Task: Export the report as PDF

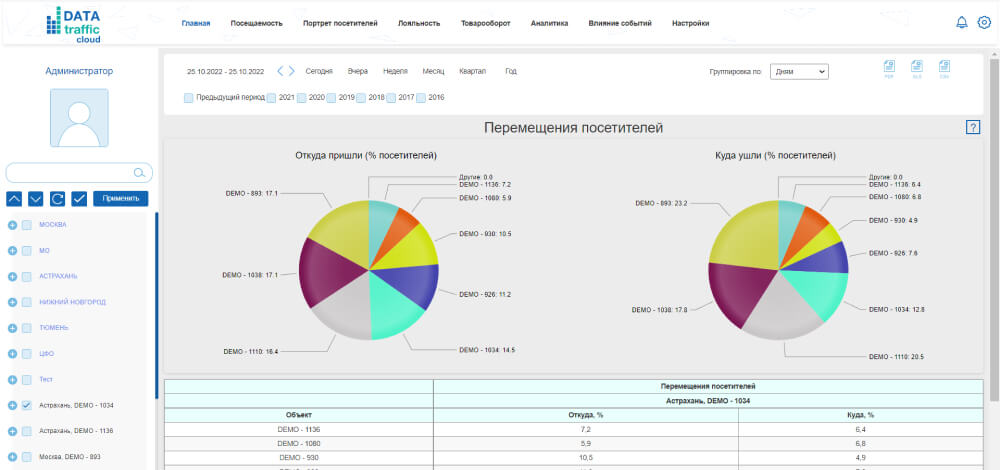Action: [x=889, y=69]
